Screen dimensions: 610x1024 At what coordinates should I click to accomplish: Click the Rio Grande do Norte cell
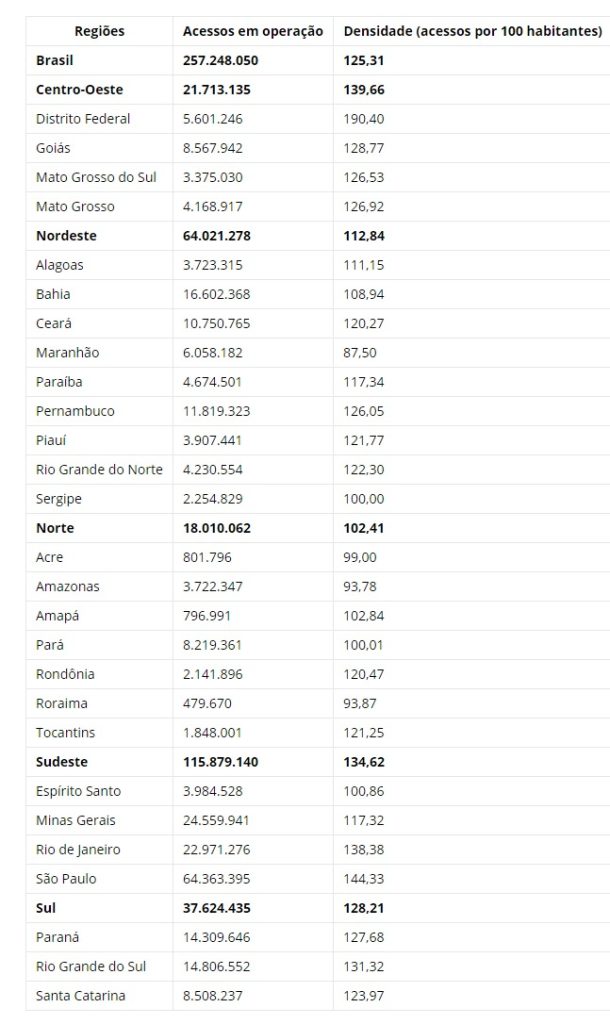pos(99,469)
